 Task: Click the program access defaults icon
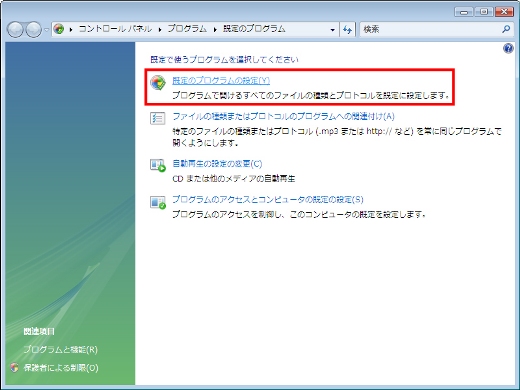(158, 202)
